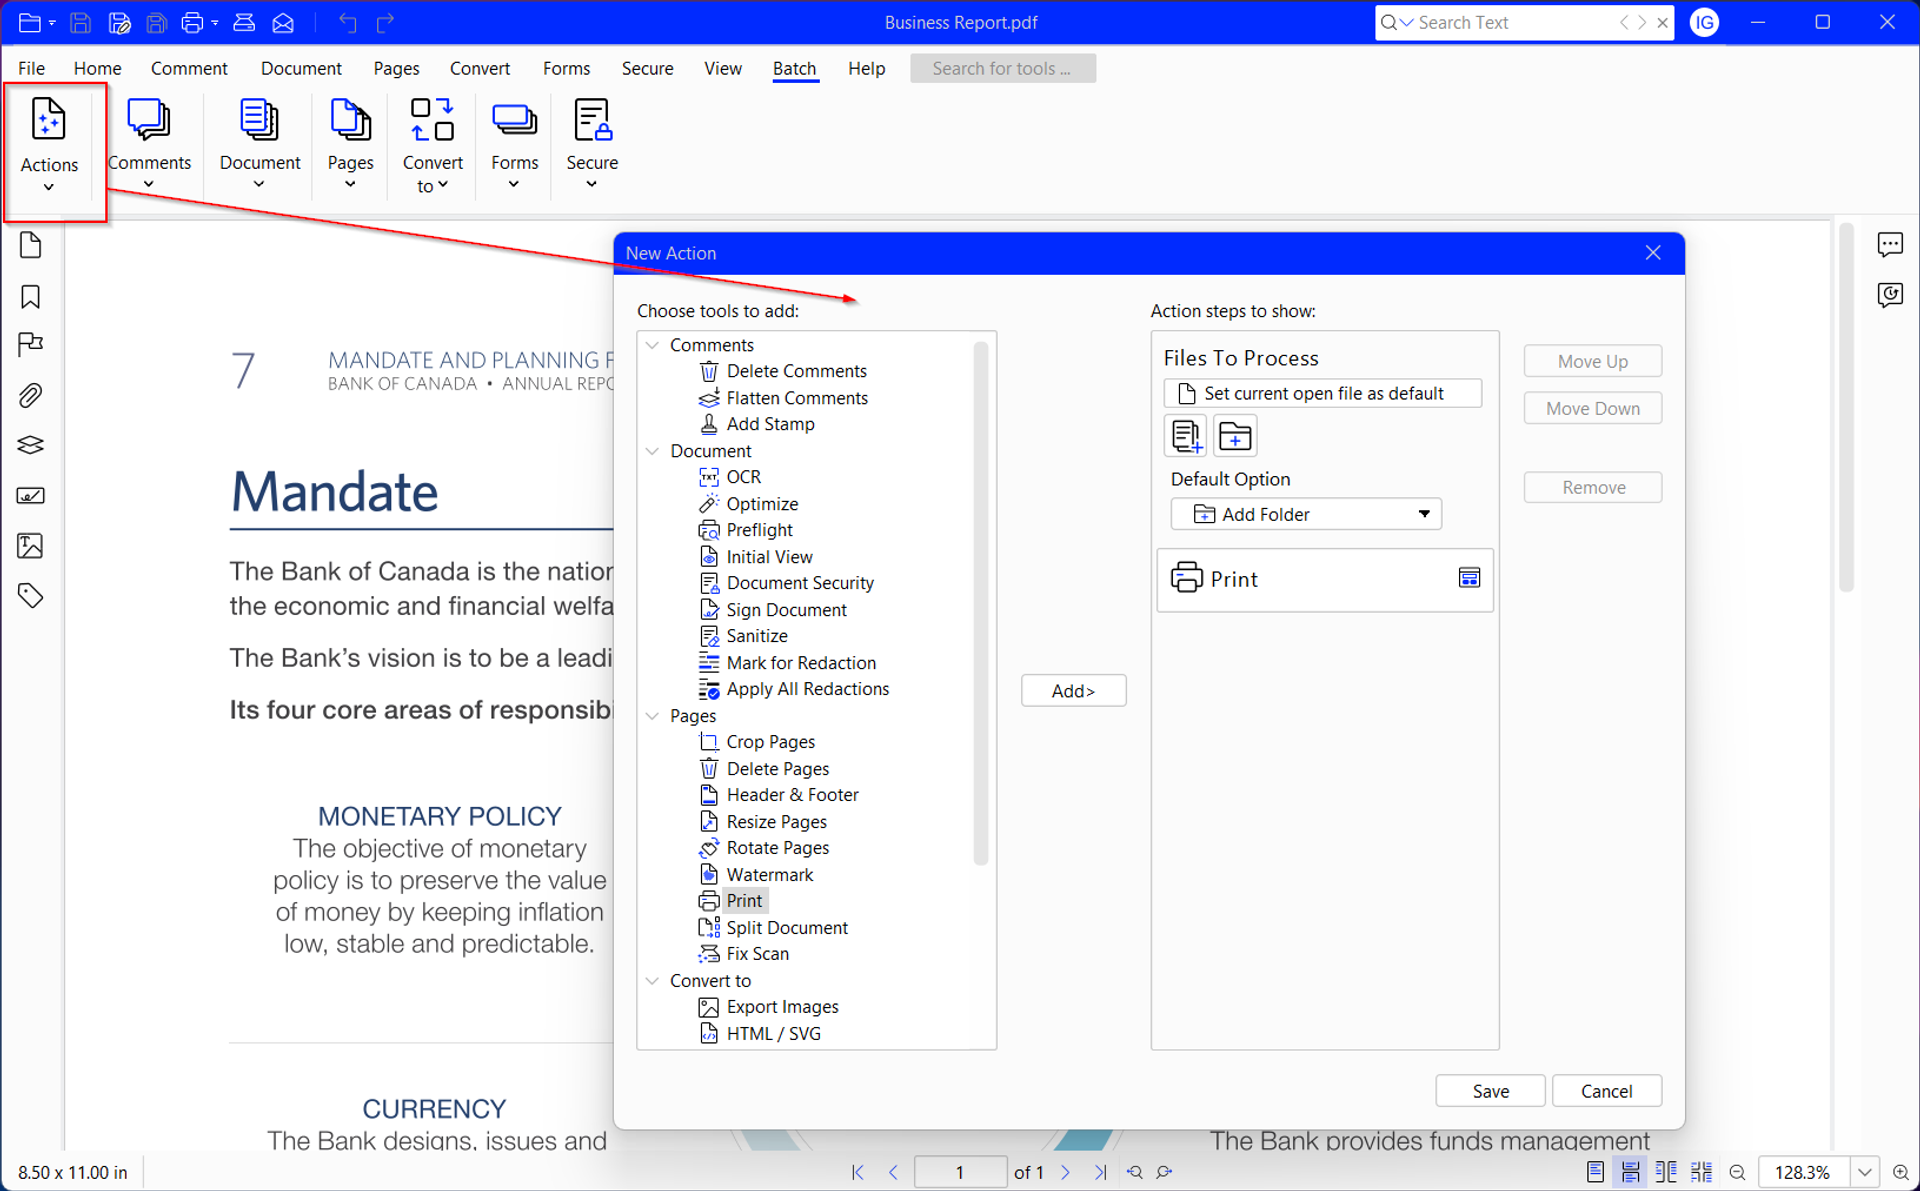
Task: Select OCR in the tools tree
Action: (x=743, y=477)
